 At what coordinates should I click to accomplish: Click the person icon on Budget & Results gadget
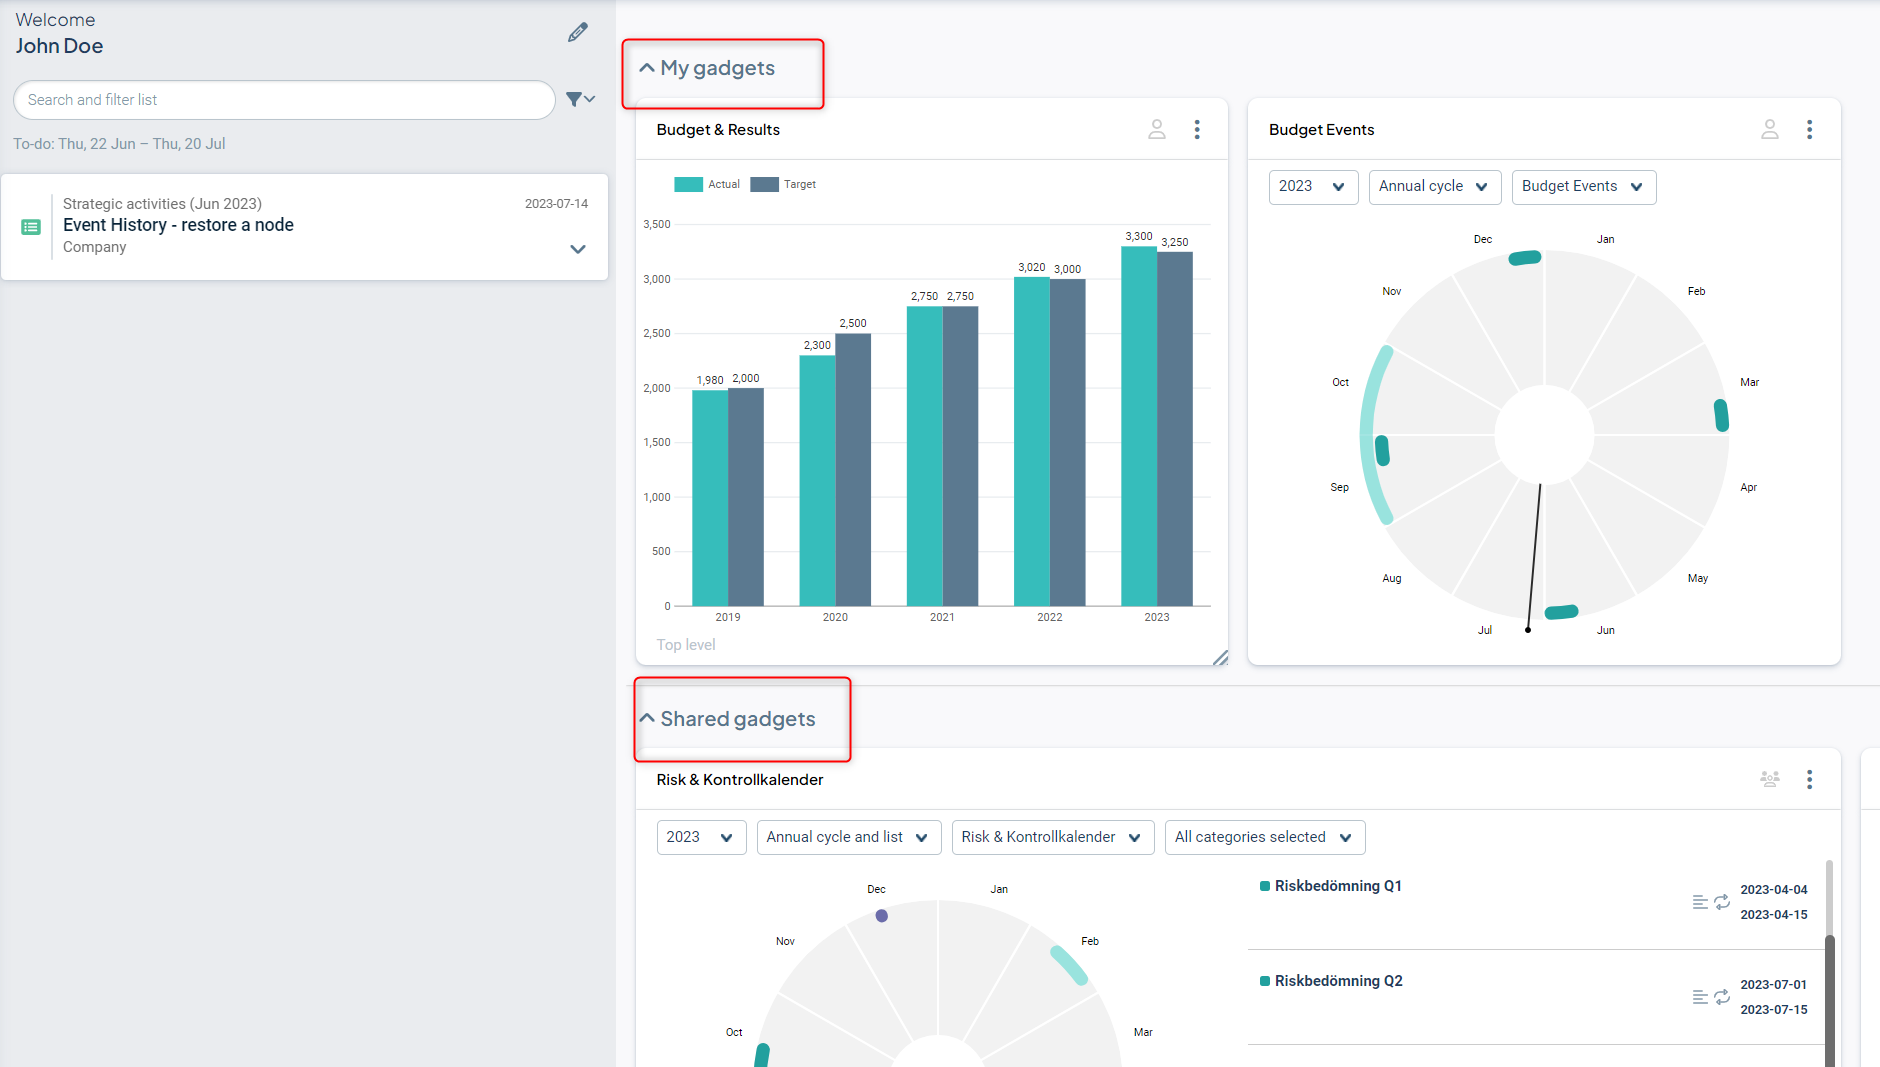(1157, 129)
